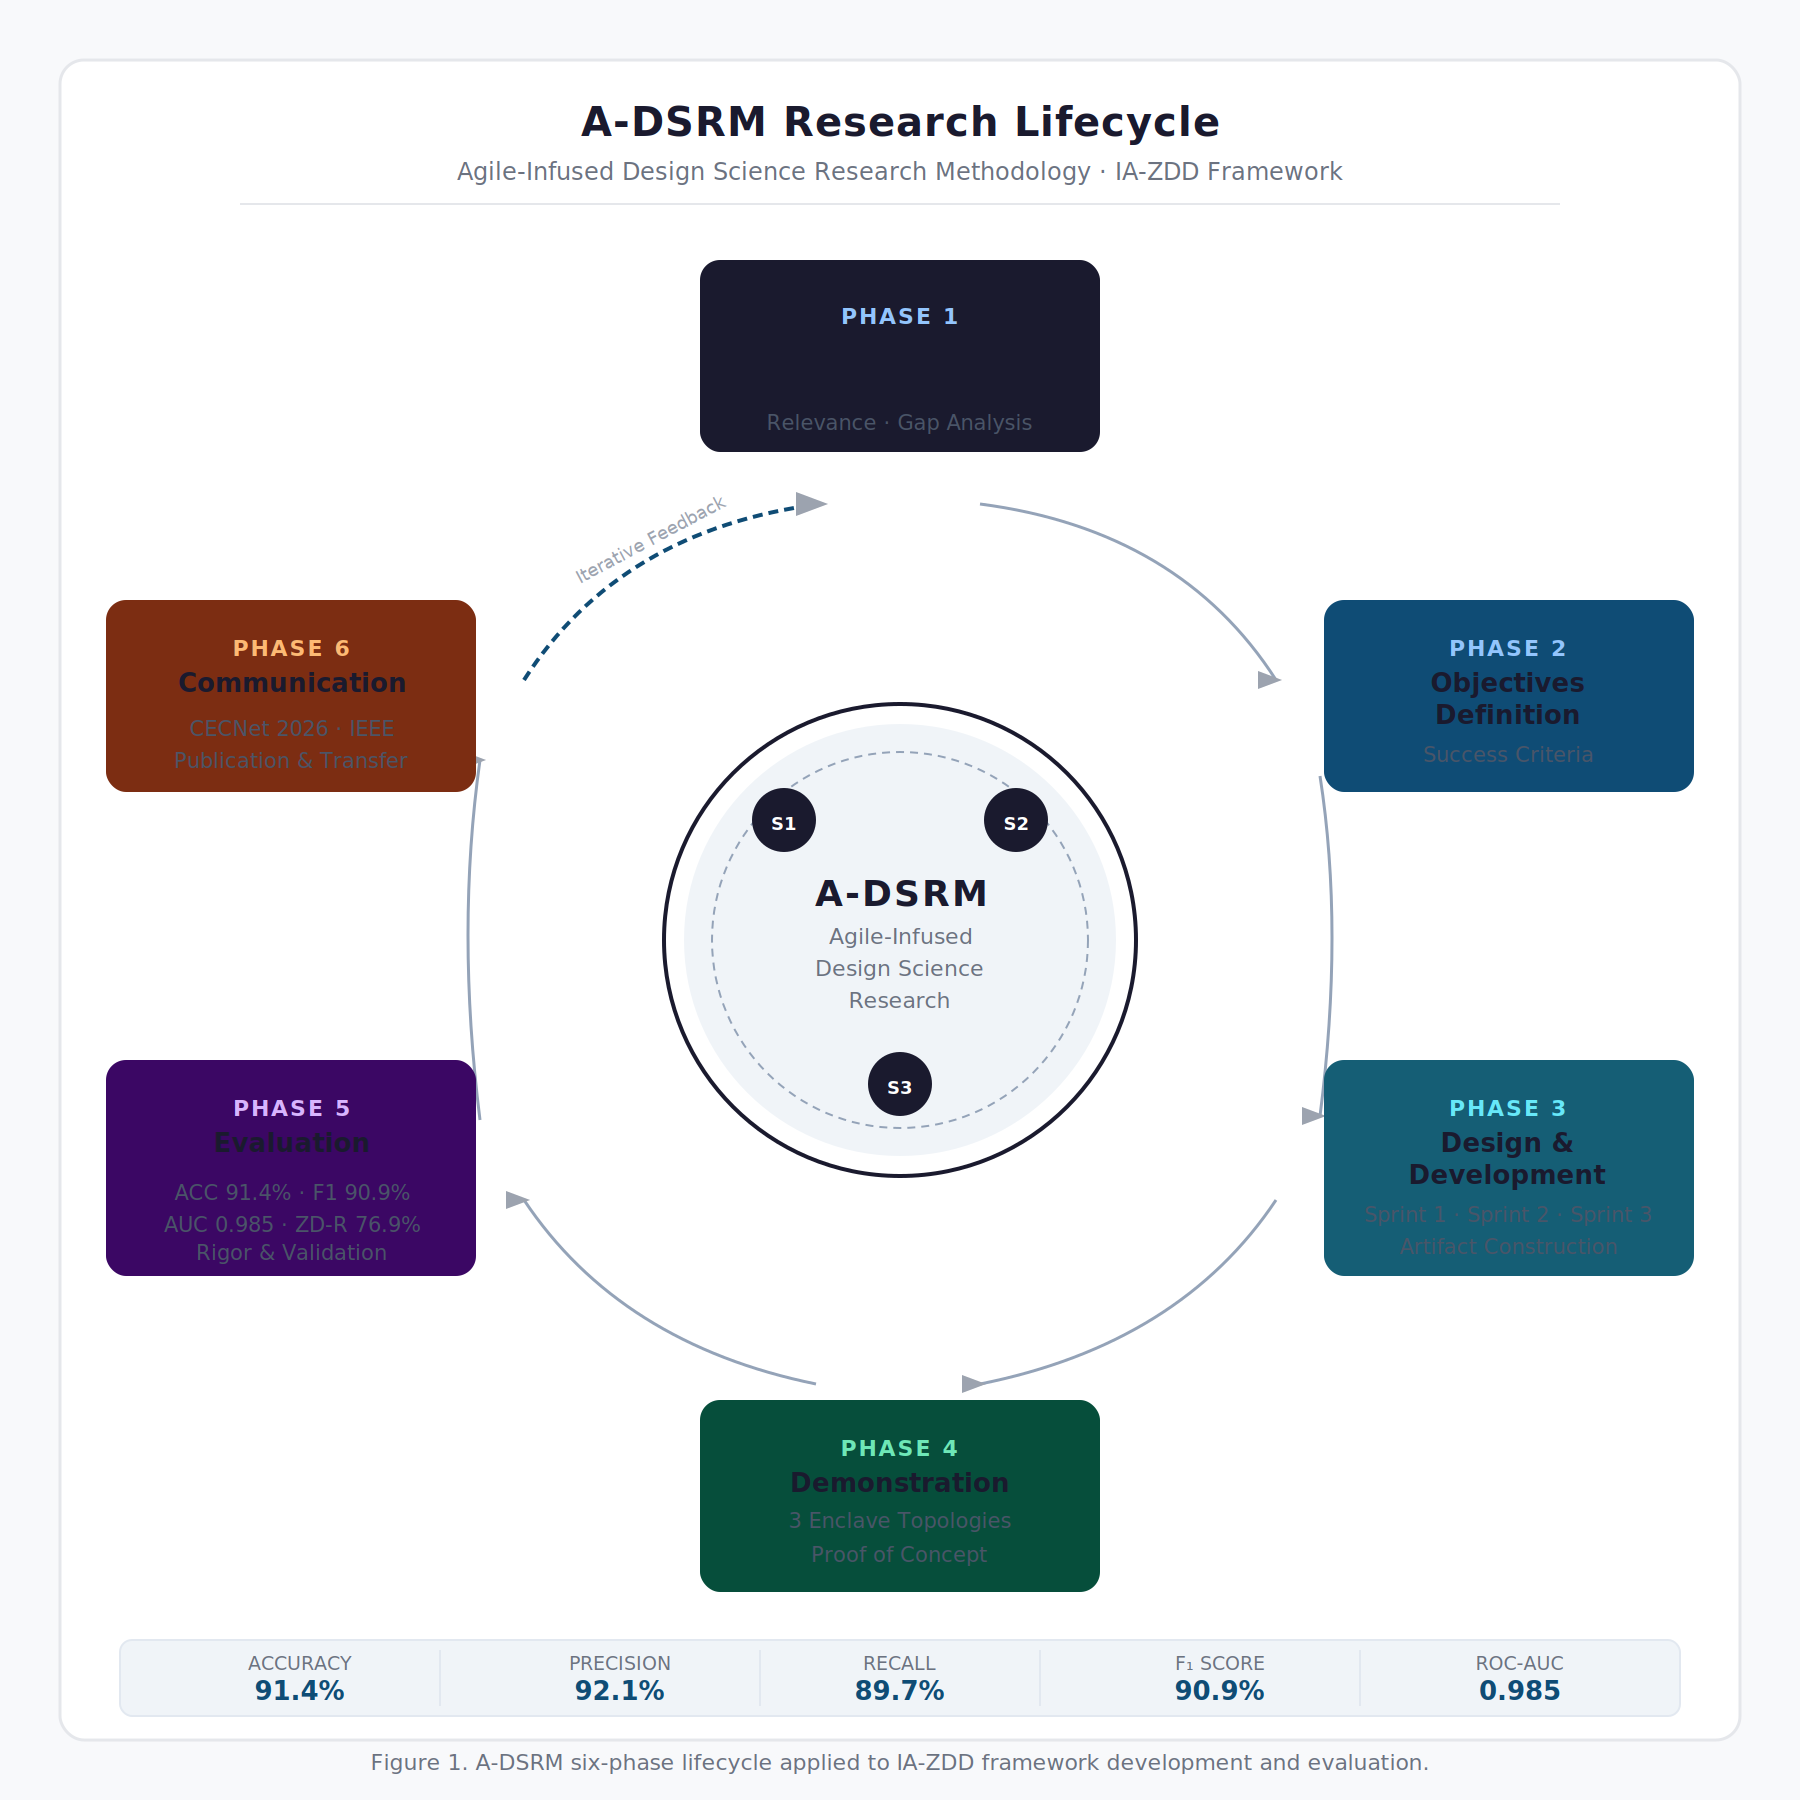Click the S3 sprint node

(900, 1085)
